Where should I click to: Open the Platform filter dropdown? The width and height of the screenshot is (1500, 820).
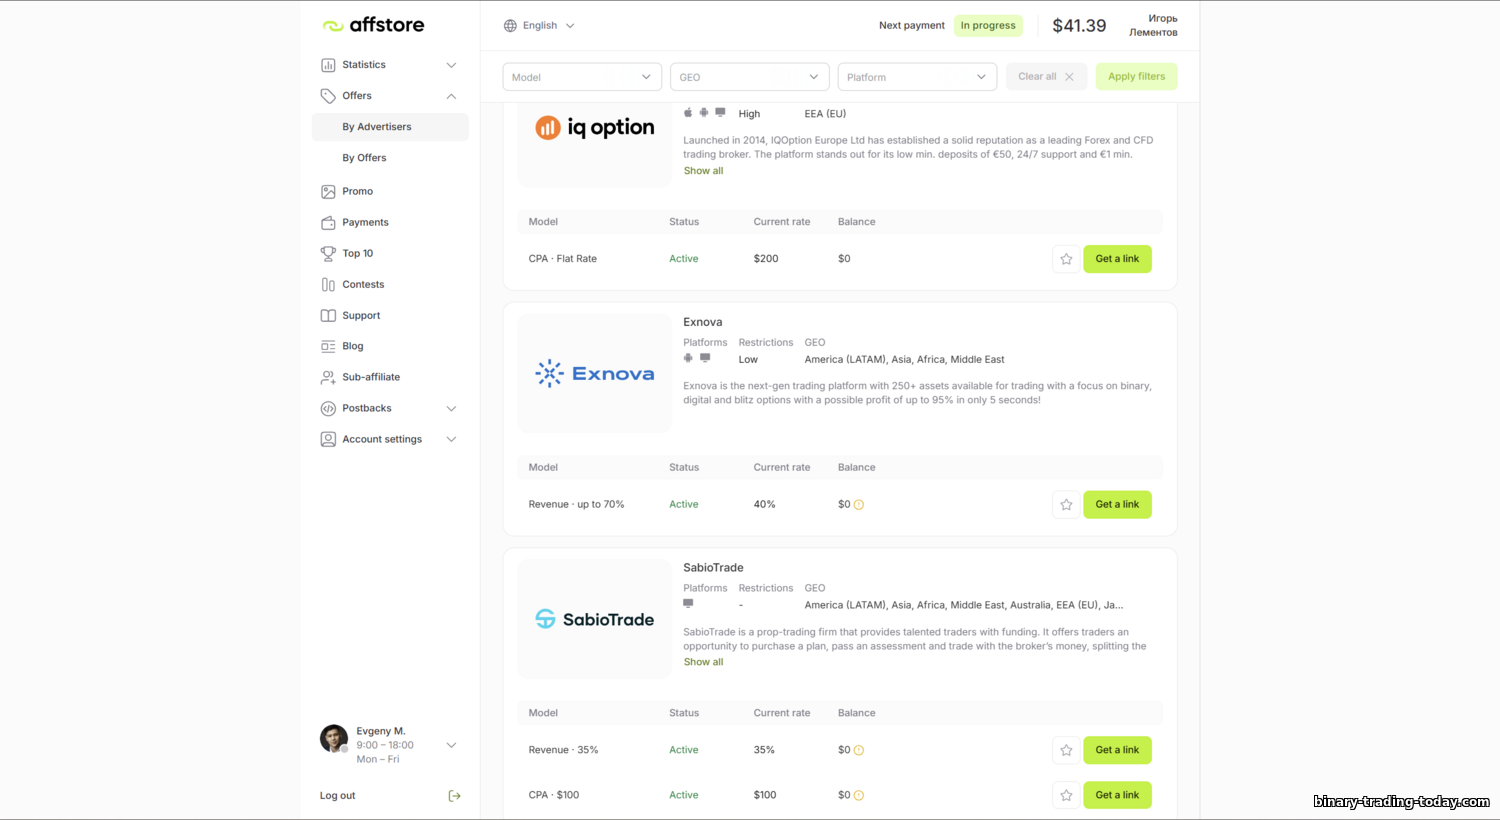pos(917,77)
